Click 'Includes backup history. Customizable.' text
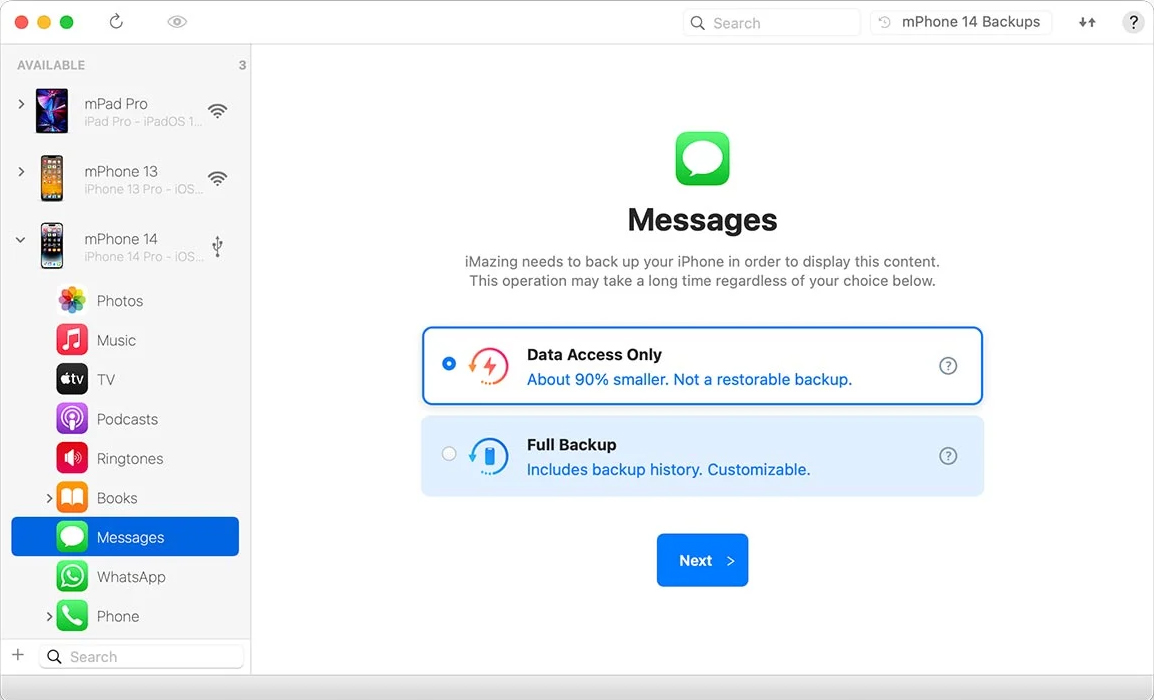1154x700 pixels. (x=668, y=470)
